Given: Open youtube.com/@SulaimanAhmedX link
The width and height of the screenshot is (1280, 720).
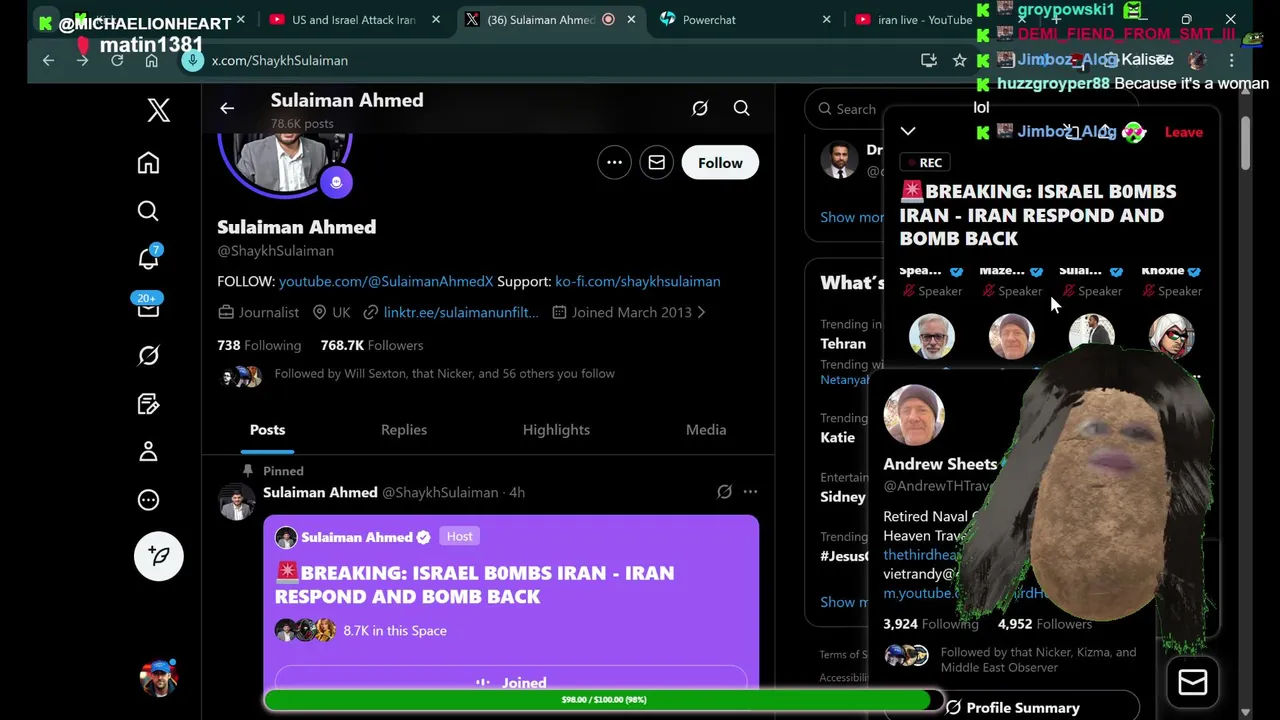Looking at the screenshot, I should coord(386,281).
